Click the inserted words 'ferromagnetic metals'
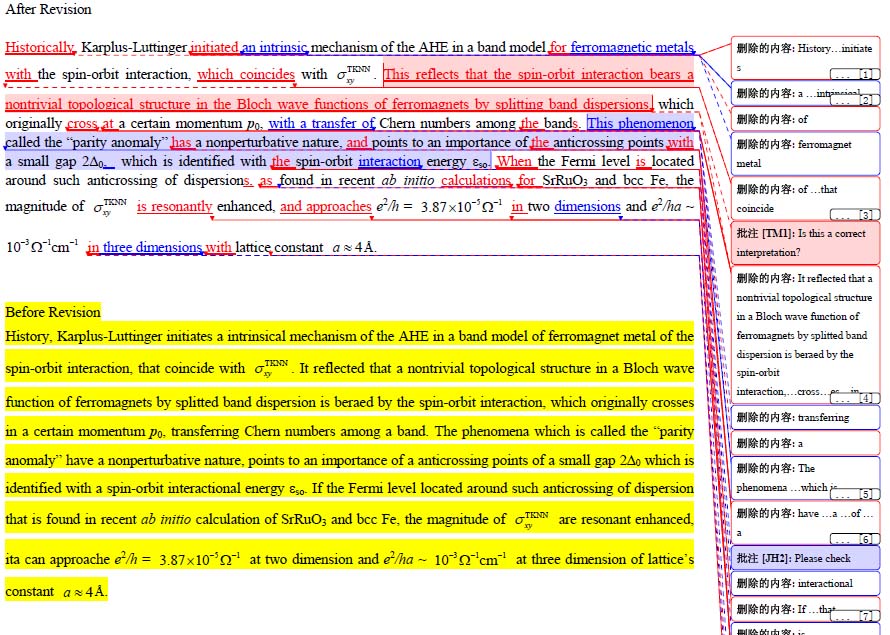This screenshot has width=890, height=635. (x=632, y=47)
